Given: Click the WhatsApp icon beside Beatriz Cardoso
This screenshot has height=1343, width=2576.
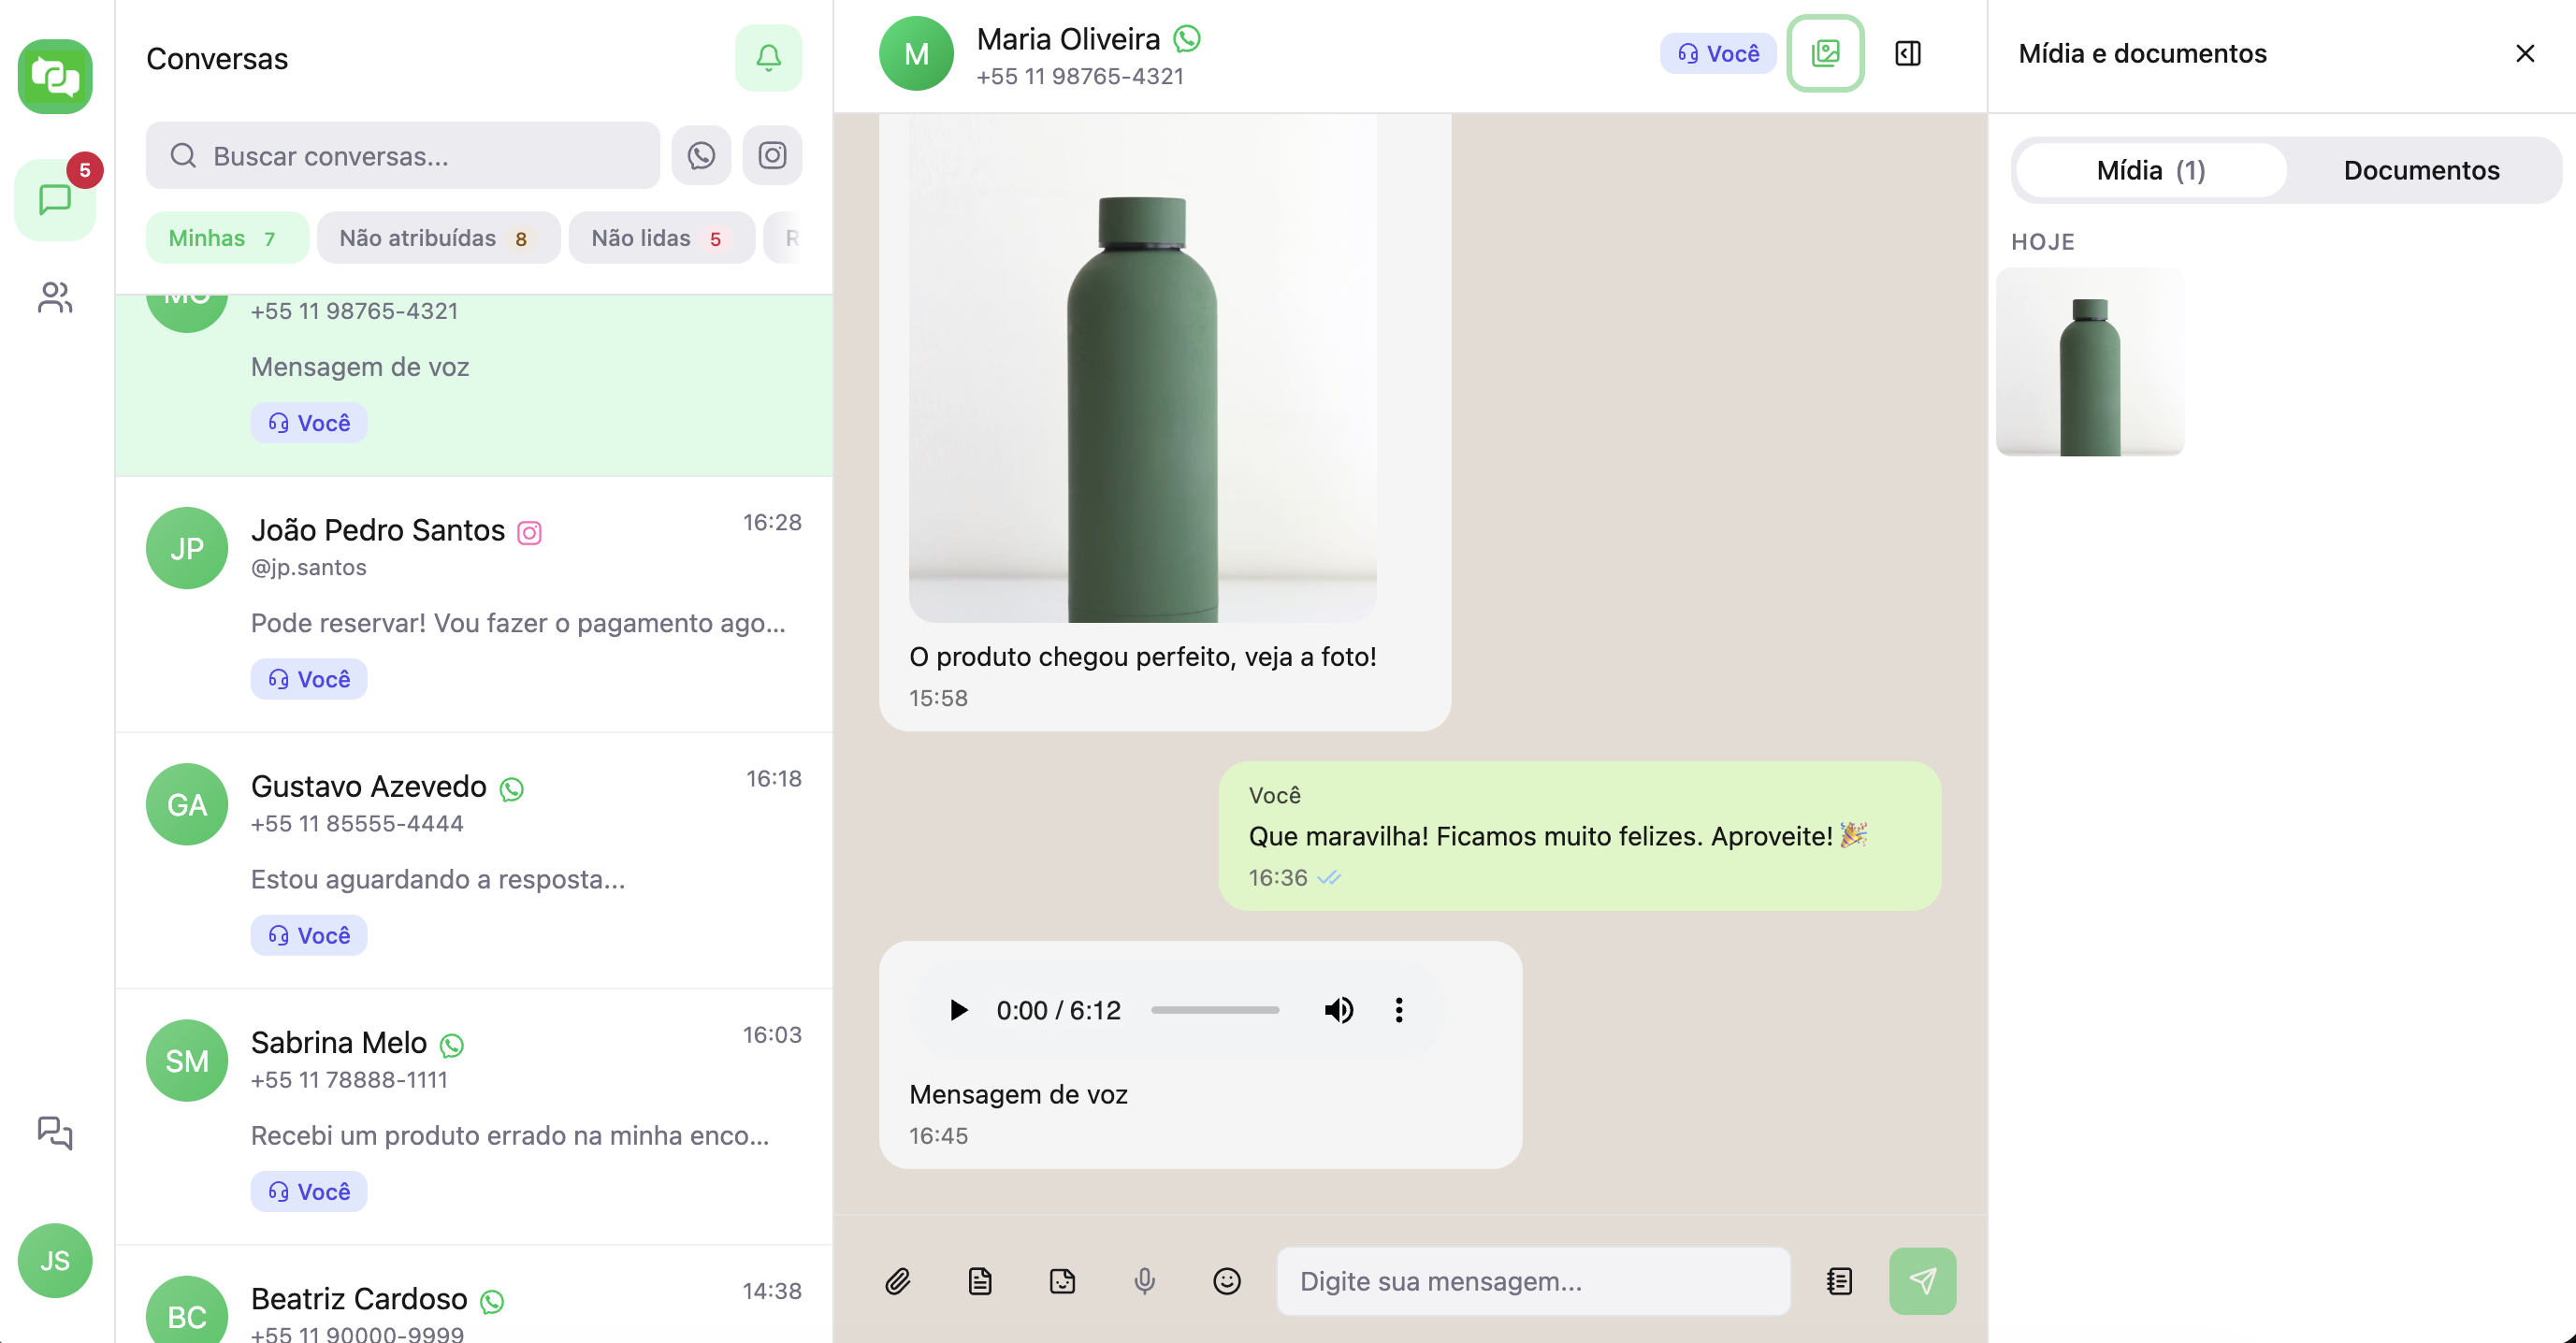Looking at the screenshot, I should [492, 1301].
